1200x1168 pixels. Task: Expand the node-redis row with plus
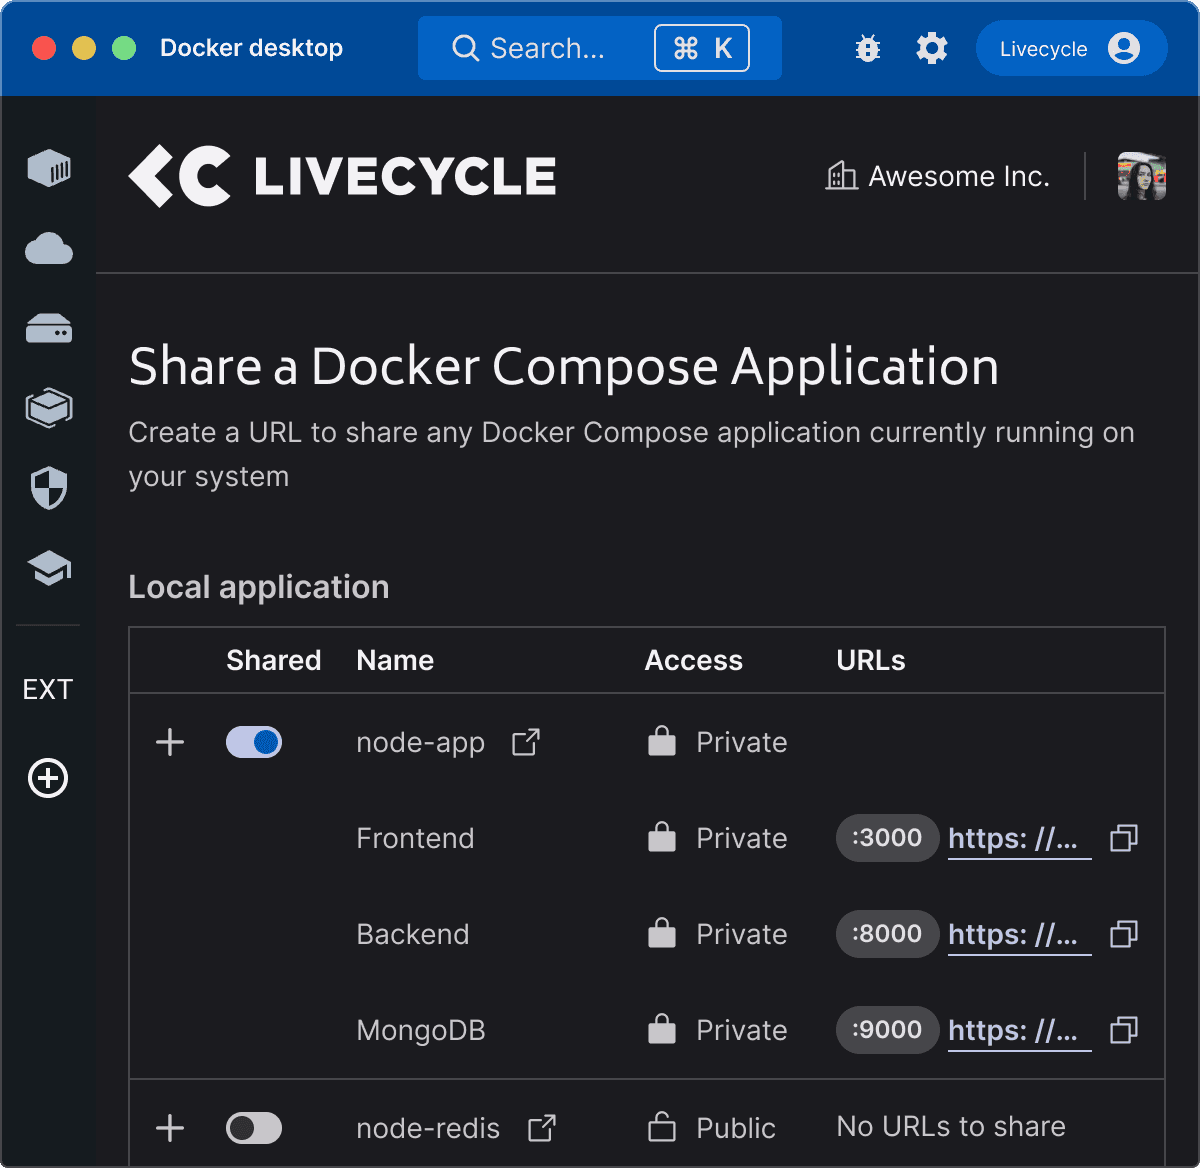click(x=170, y=1128)
